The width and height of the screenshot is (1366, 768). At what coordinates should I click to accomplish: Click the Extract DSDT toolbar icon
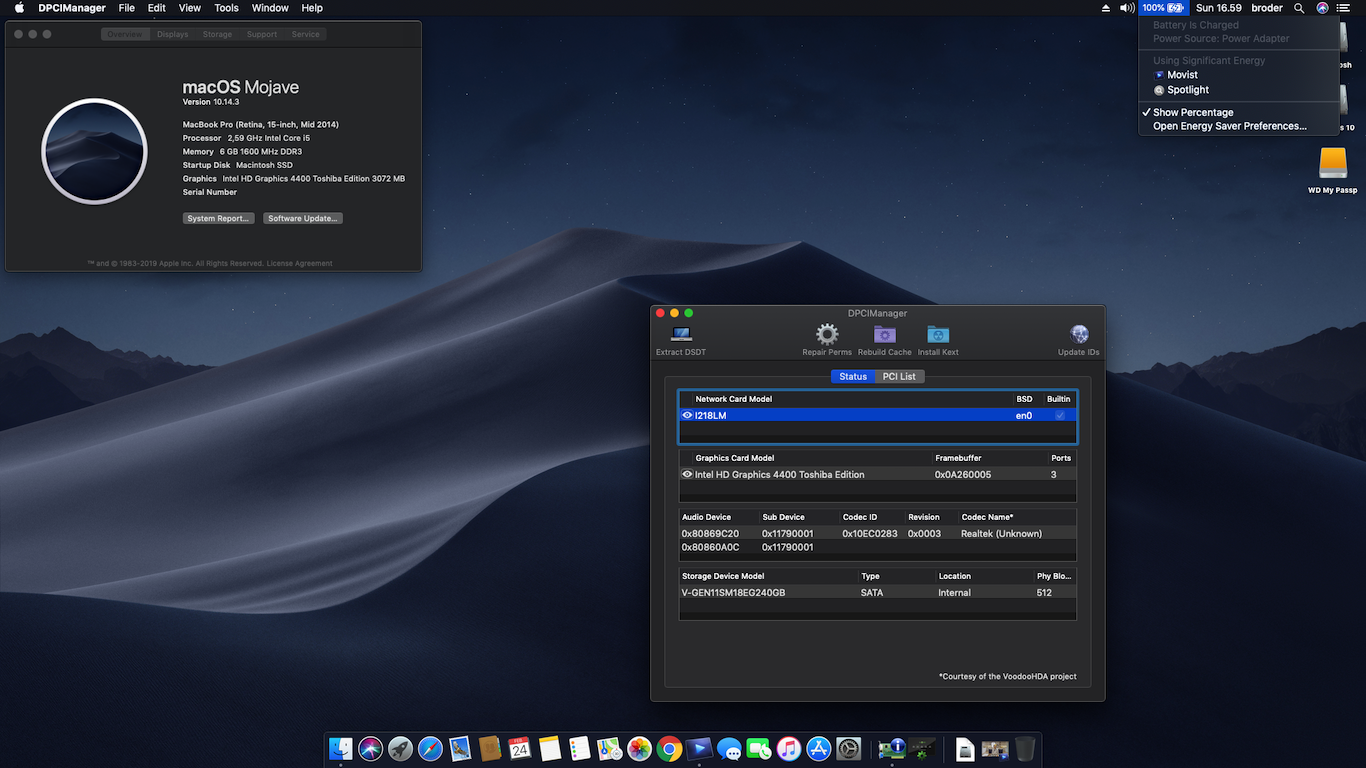(681, 334)
